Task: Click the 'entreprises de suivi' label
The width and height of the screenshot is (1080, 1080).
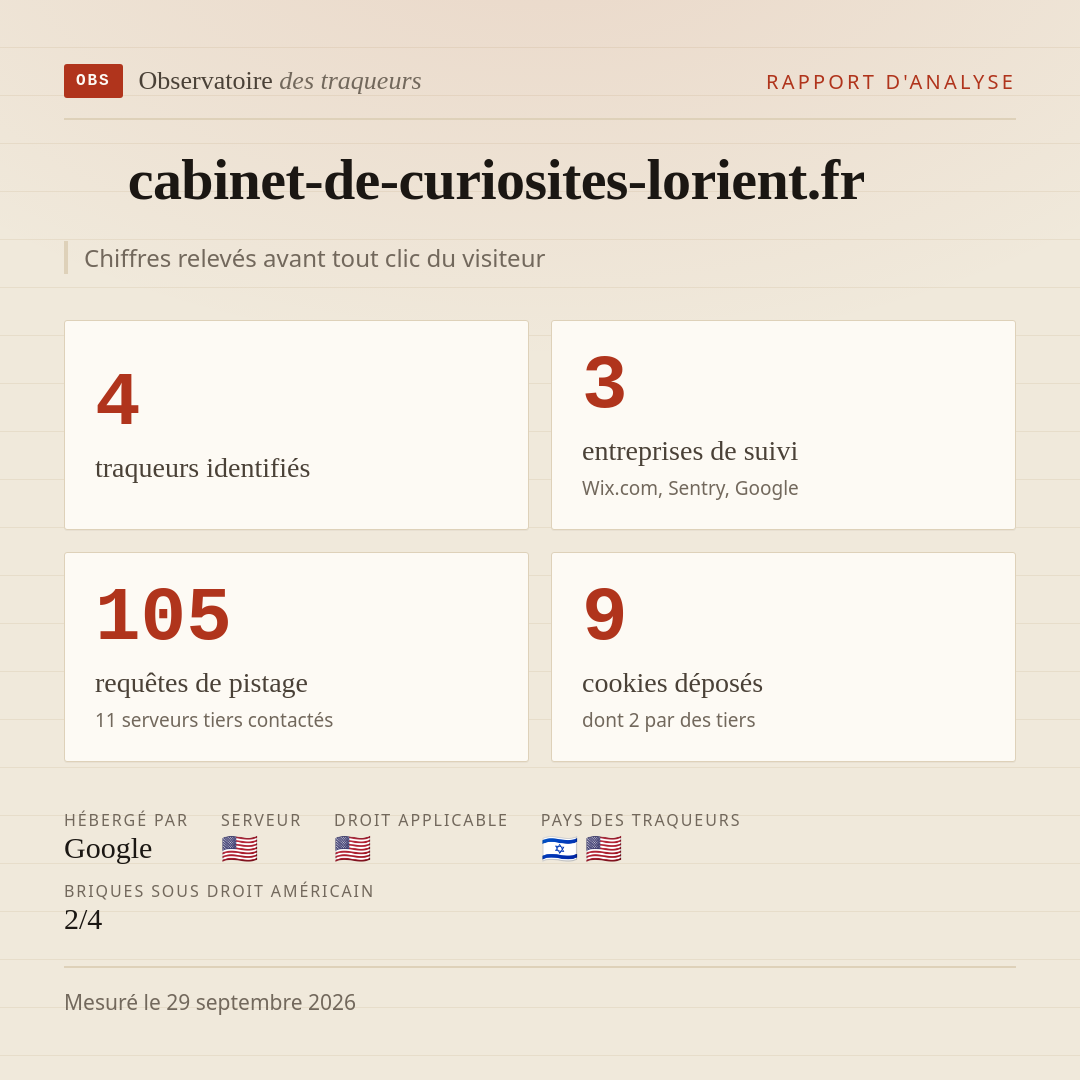Action: [689, 451]
